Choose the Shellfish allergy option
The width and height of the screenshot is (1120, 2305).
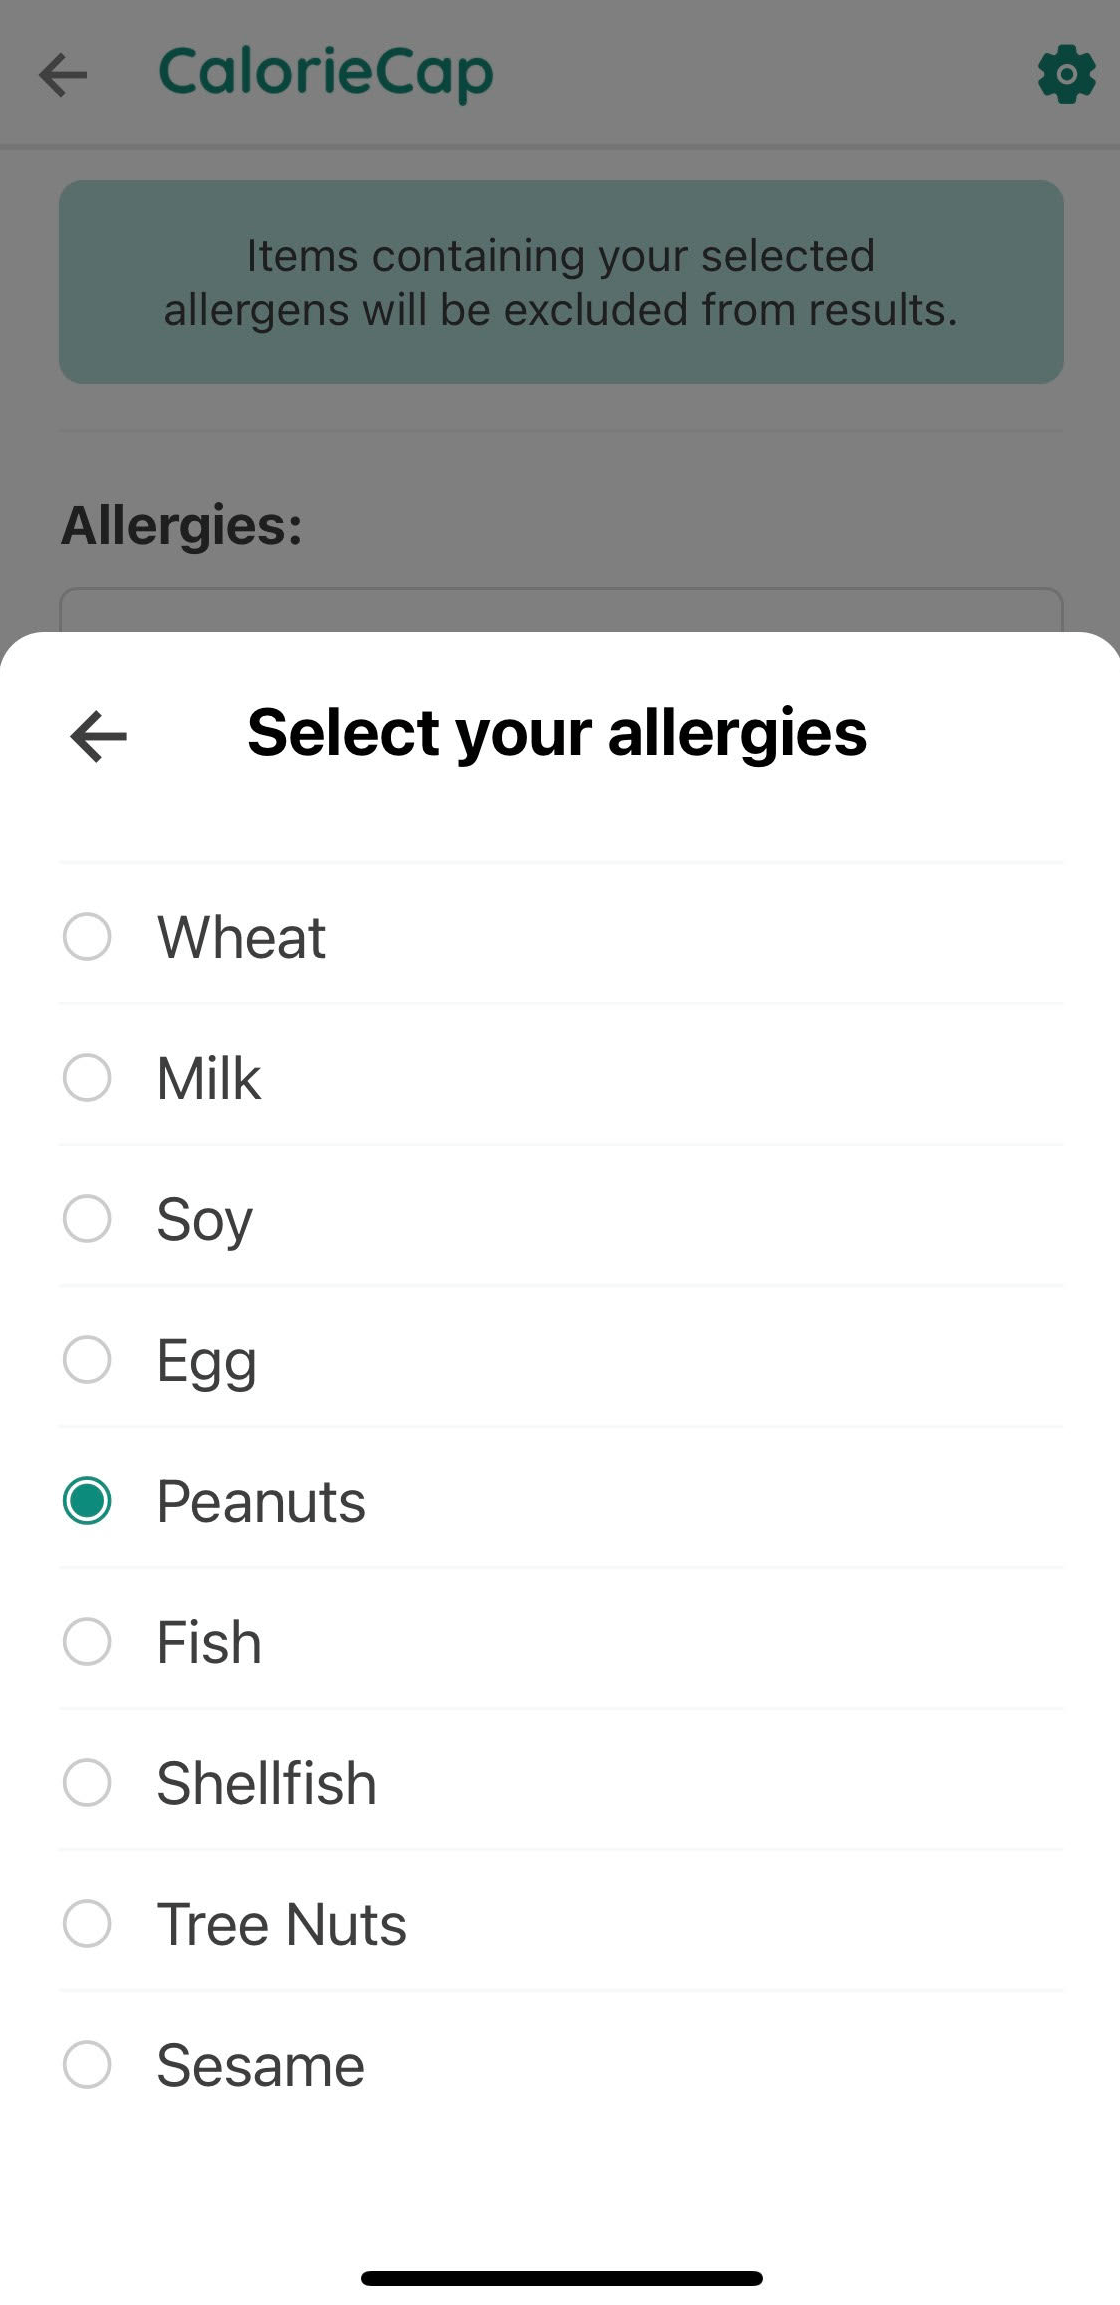point(561,1783)
